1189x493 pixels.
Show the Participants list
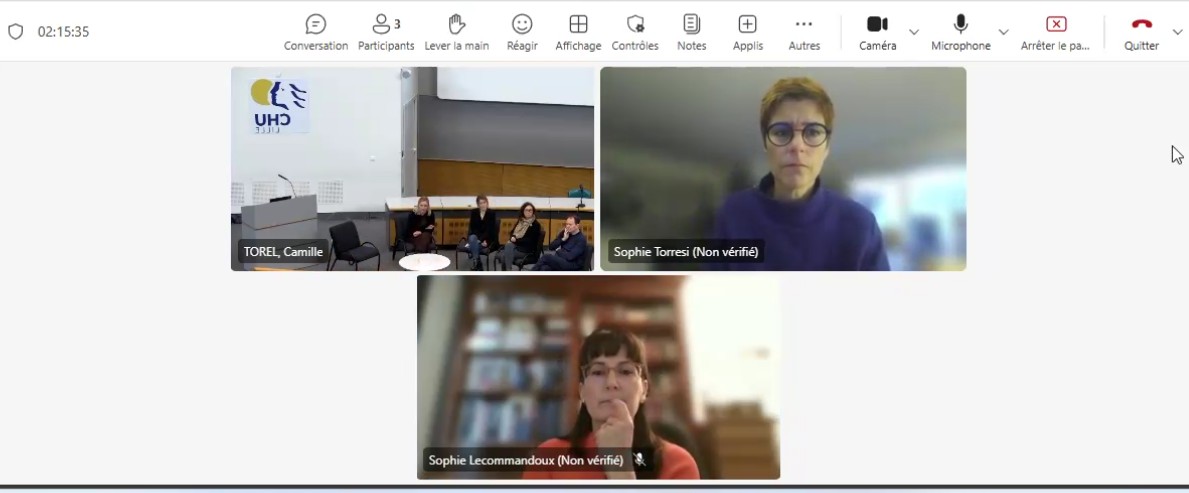[386, 32]
